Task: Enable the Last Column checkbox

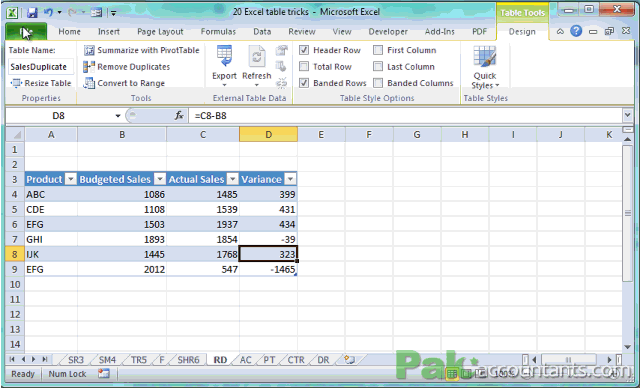Action: (x=378, y=67)
